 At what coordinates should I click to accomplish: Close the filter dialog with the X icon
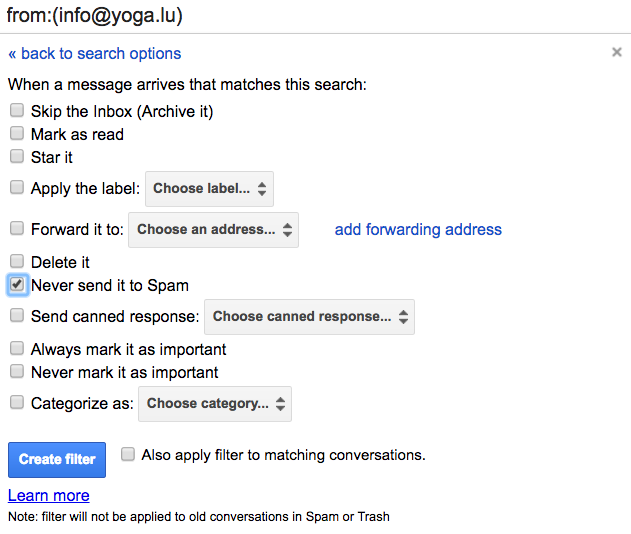pos(617,52)
